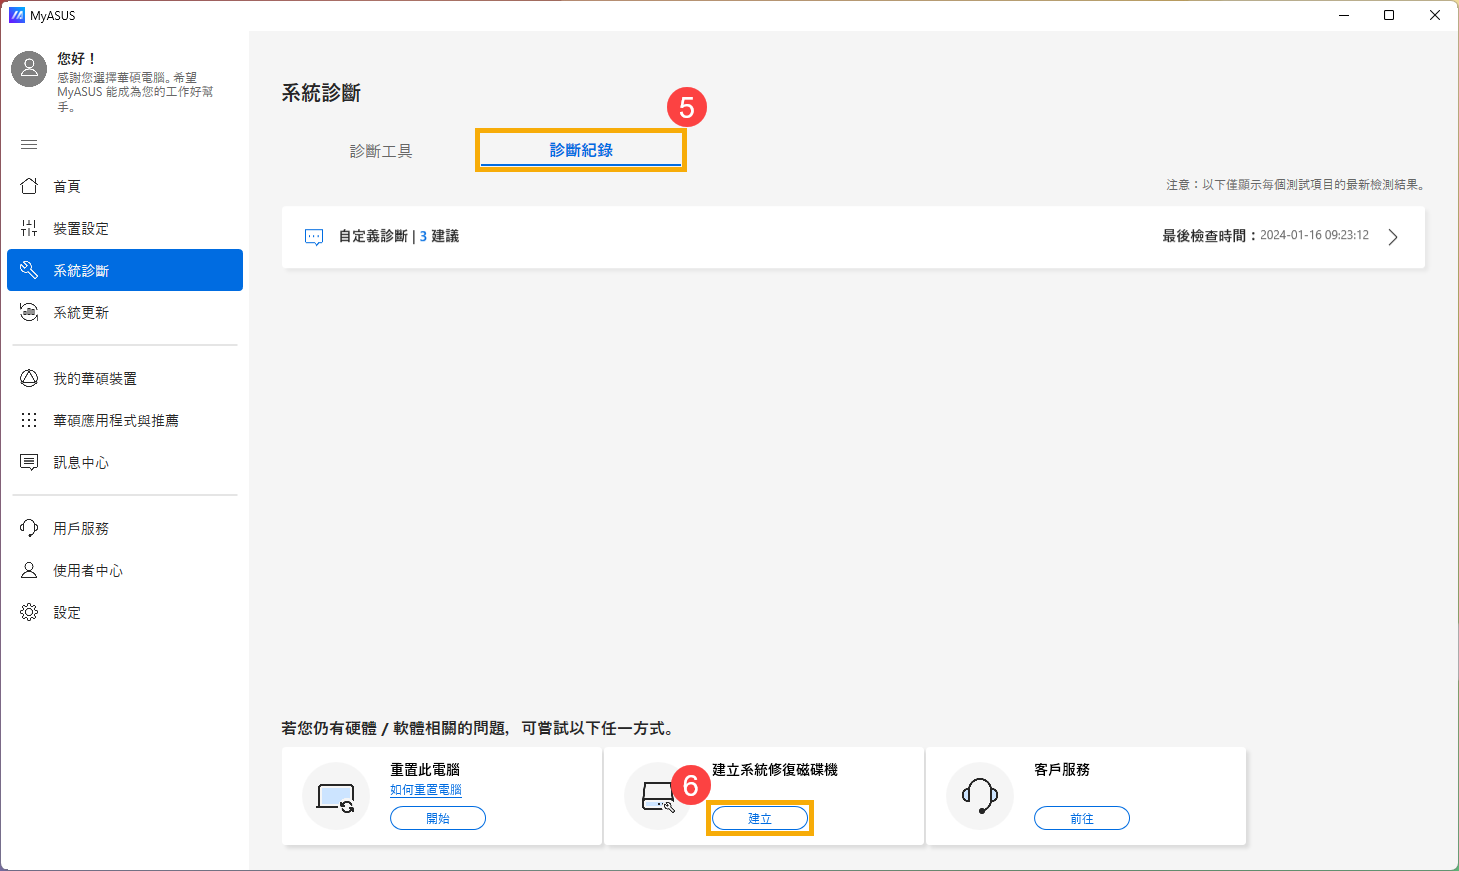The width and height of the screenshot is (1459, 871).
Task: Open the 如何重置電腦 link
Action: click(426, 790)
